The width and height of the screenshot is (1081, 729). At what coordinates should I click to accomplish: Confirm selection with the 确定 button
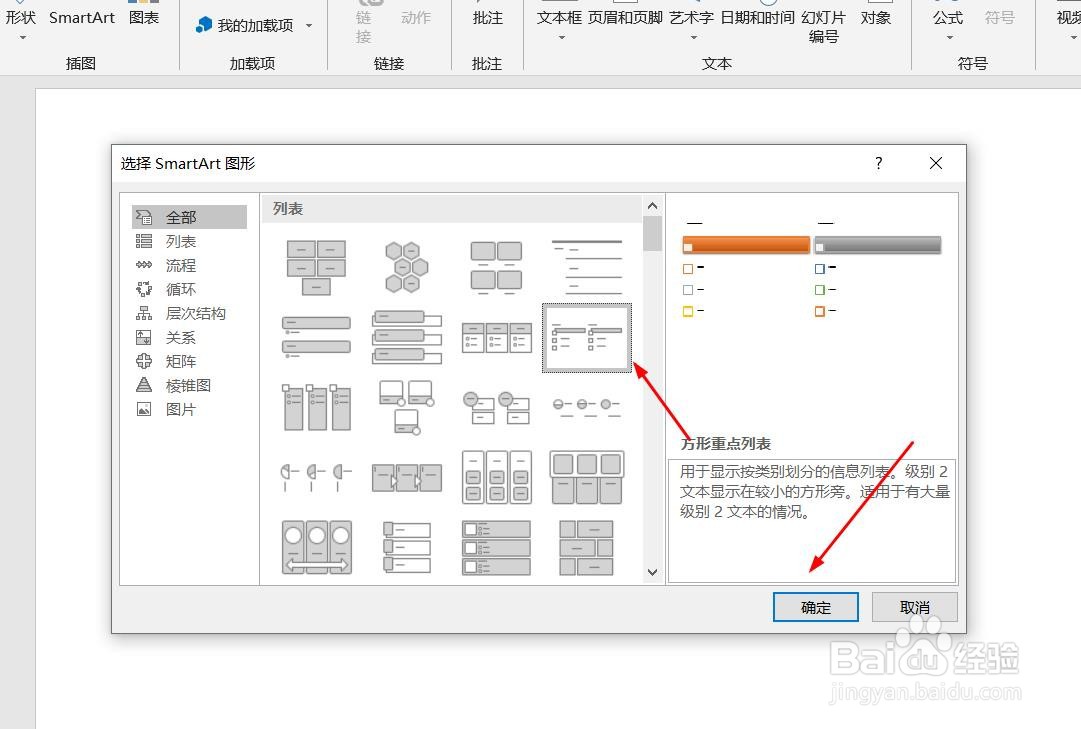(816, 607)
